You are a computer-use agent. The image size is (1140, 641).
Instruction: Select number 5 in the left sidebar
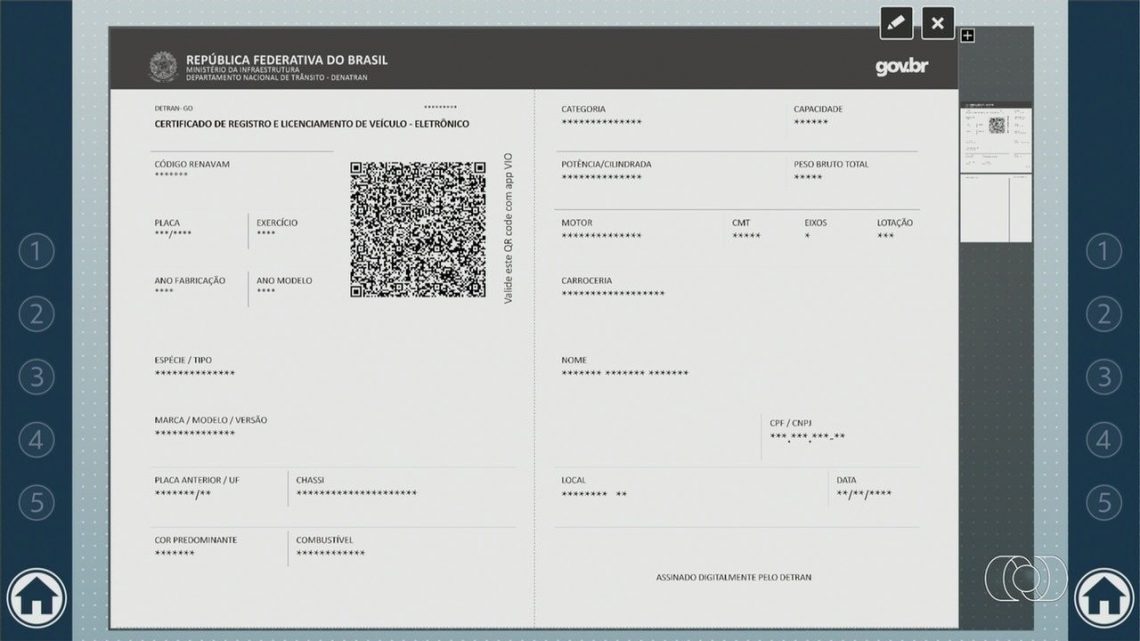click(36, 502)
